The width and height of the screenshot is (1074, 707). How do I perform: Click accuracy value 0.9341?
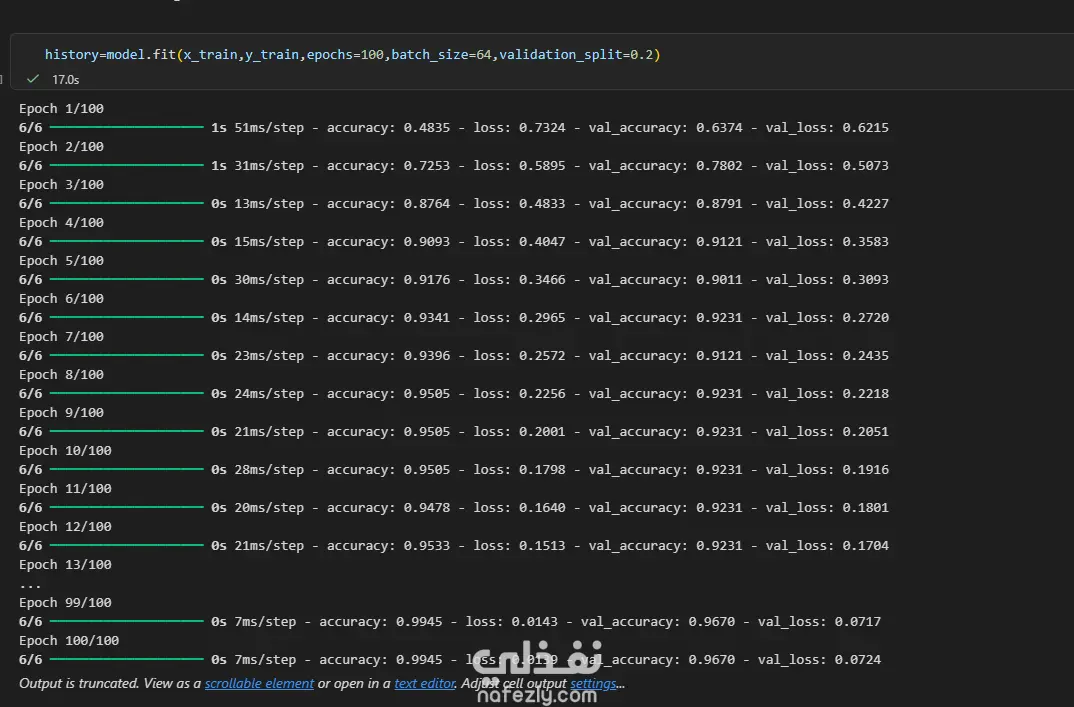[427, 318]
